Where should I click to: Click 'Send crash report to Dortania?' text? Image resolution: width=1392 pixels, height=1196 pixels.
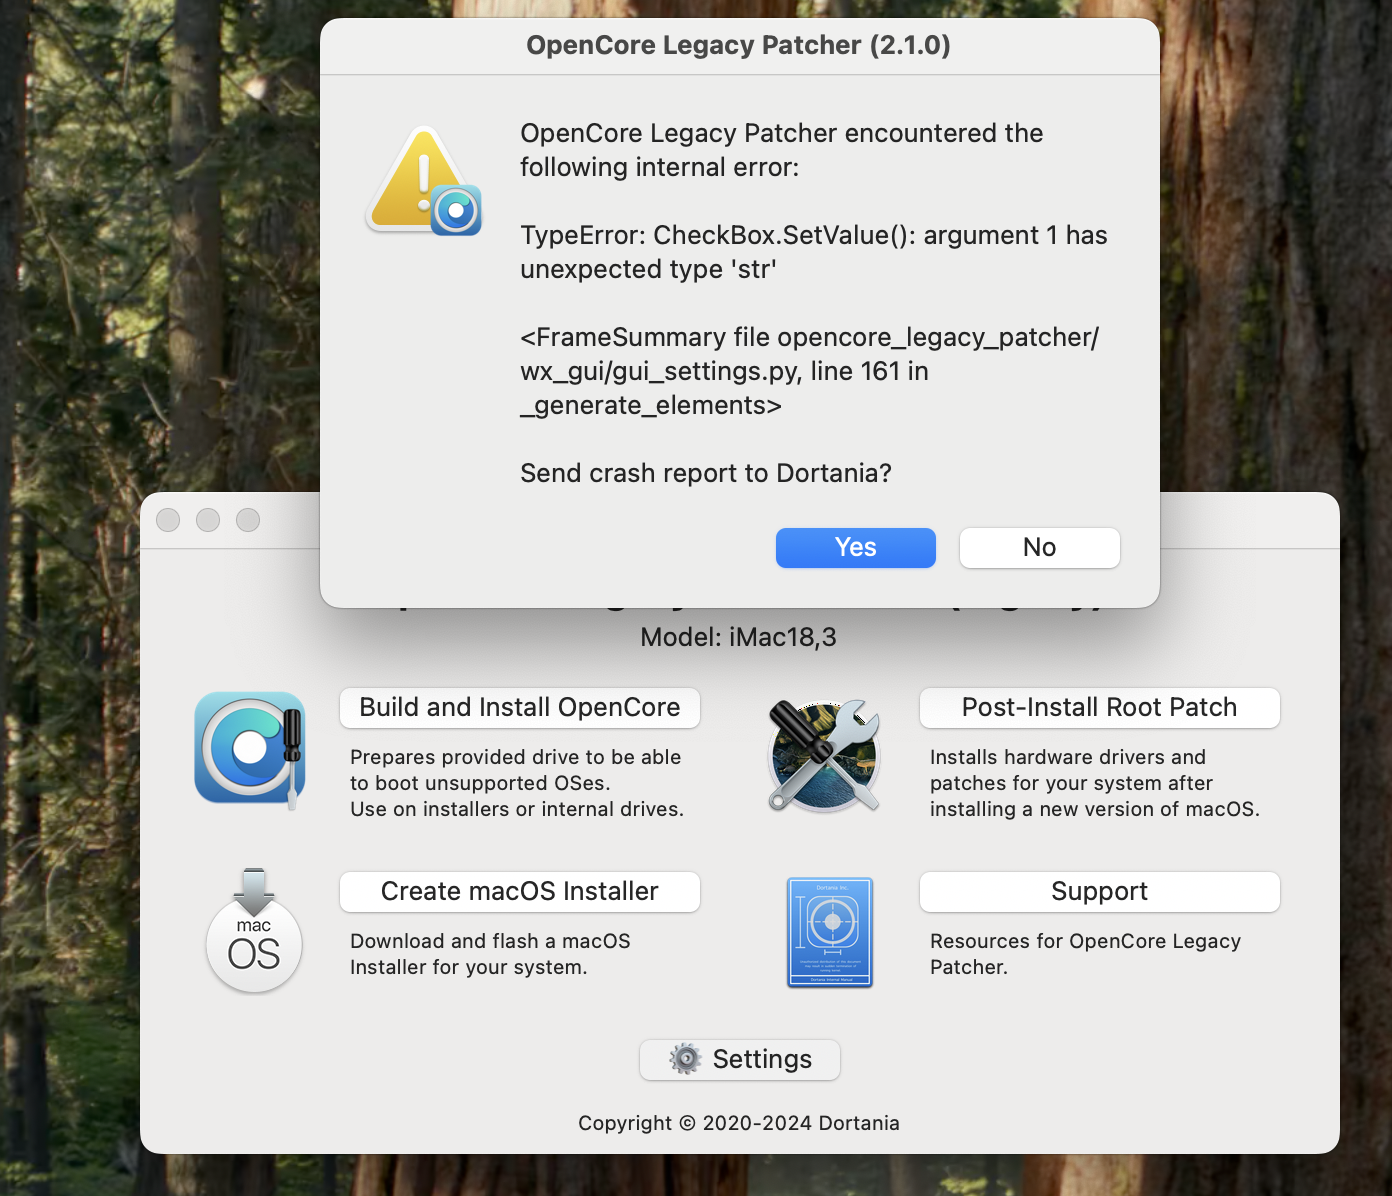click(706, 473)
